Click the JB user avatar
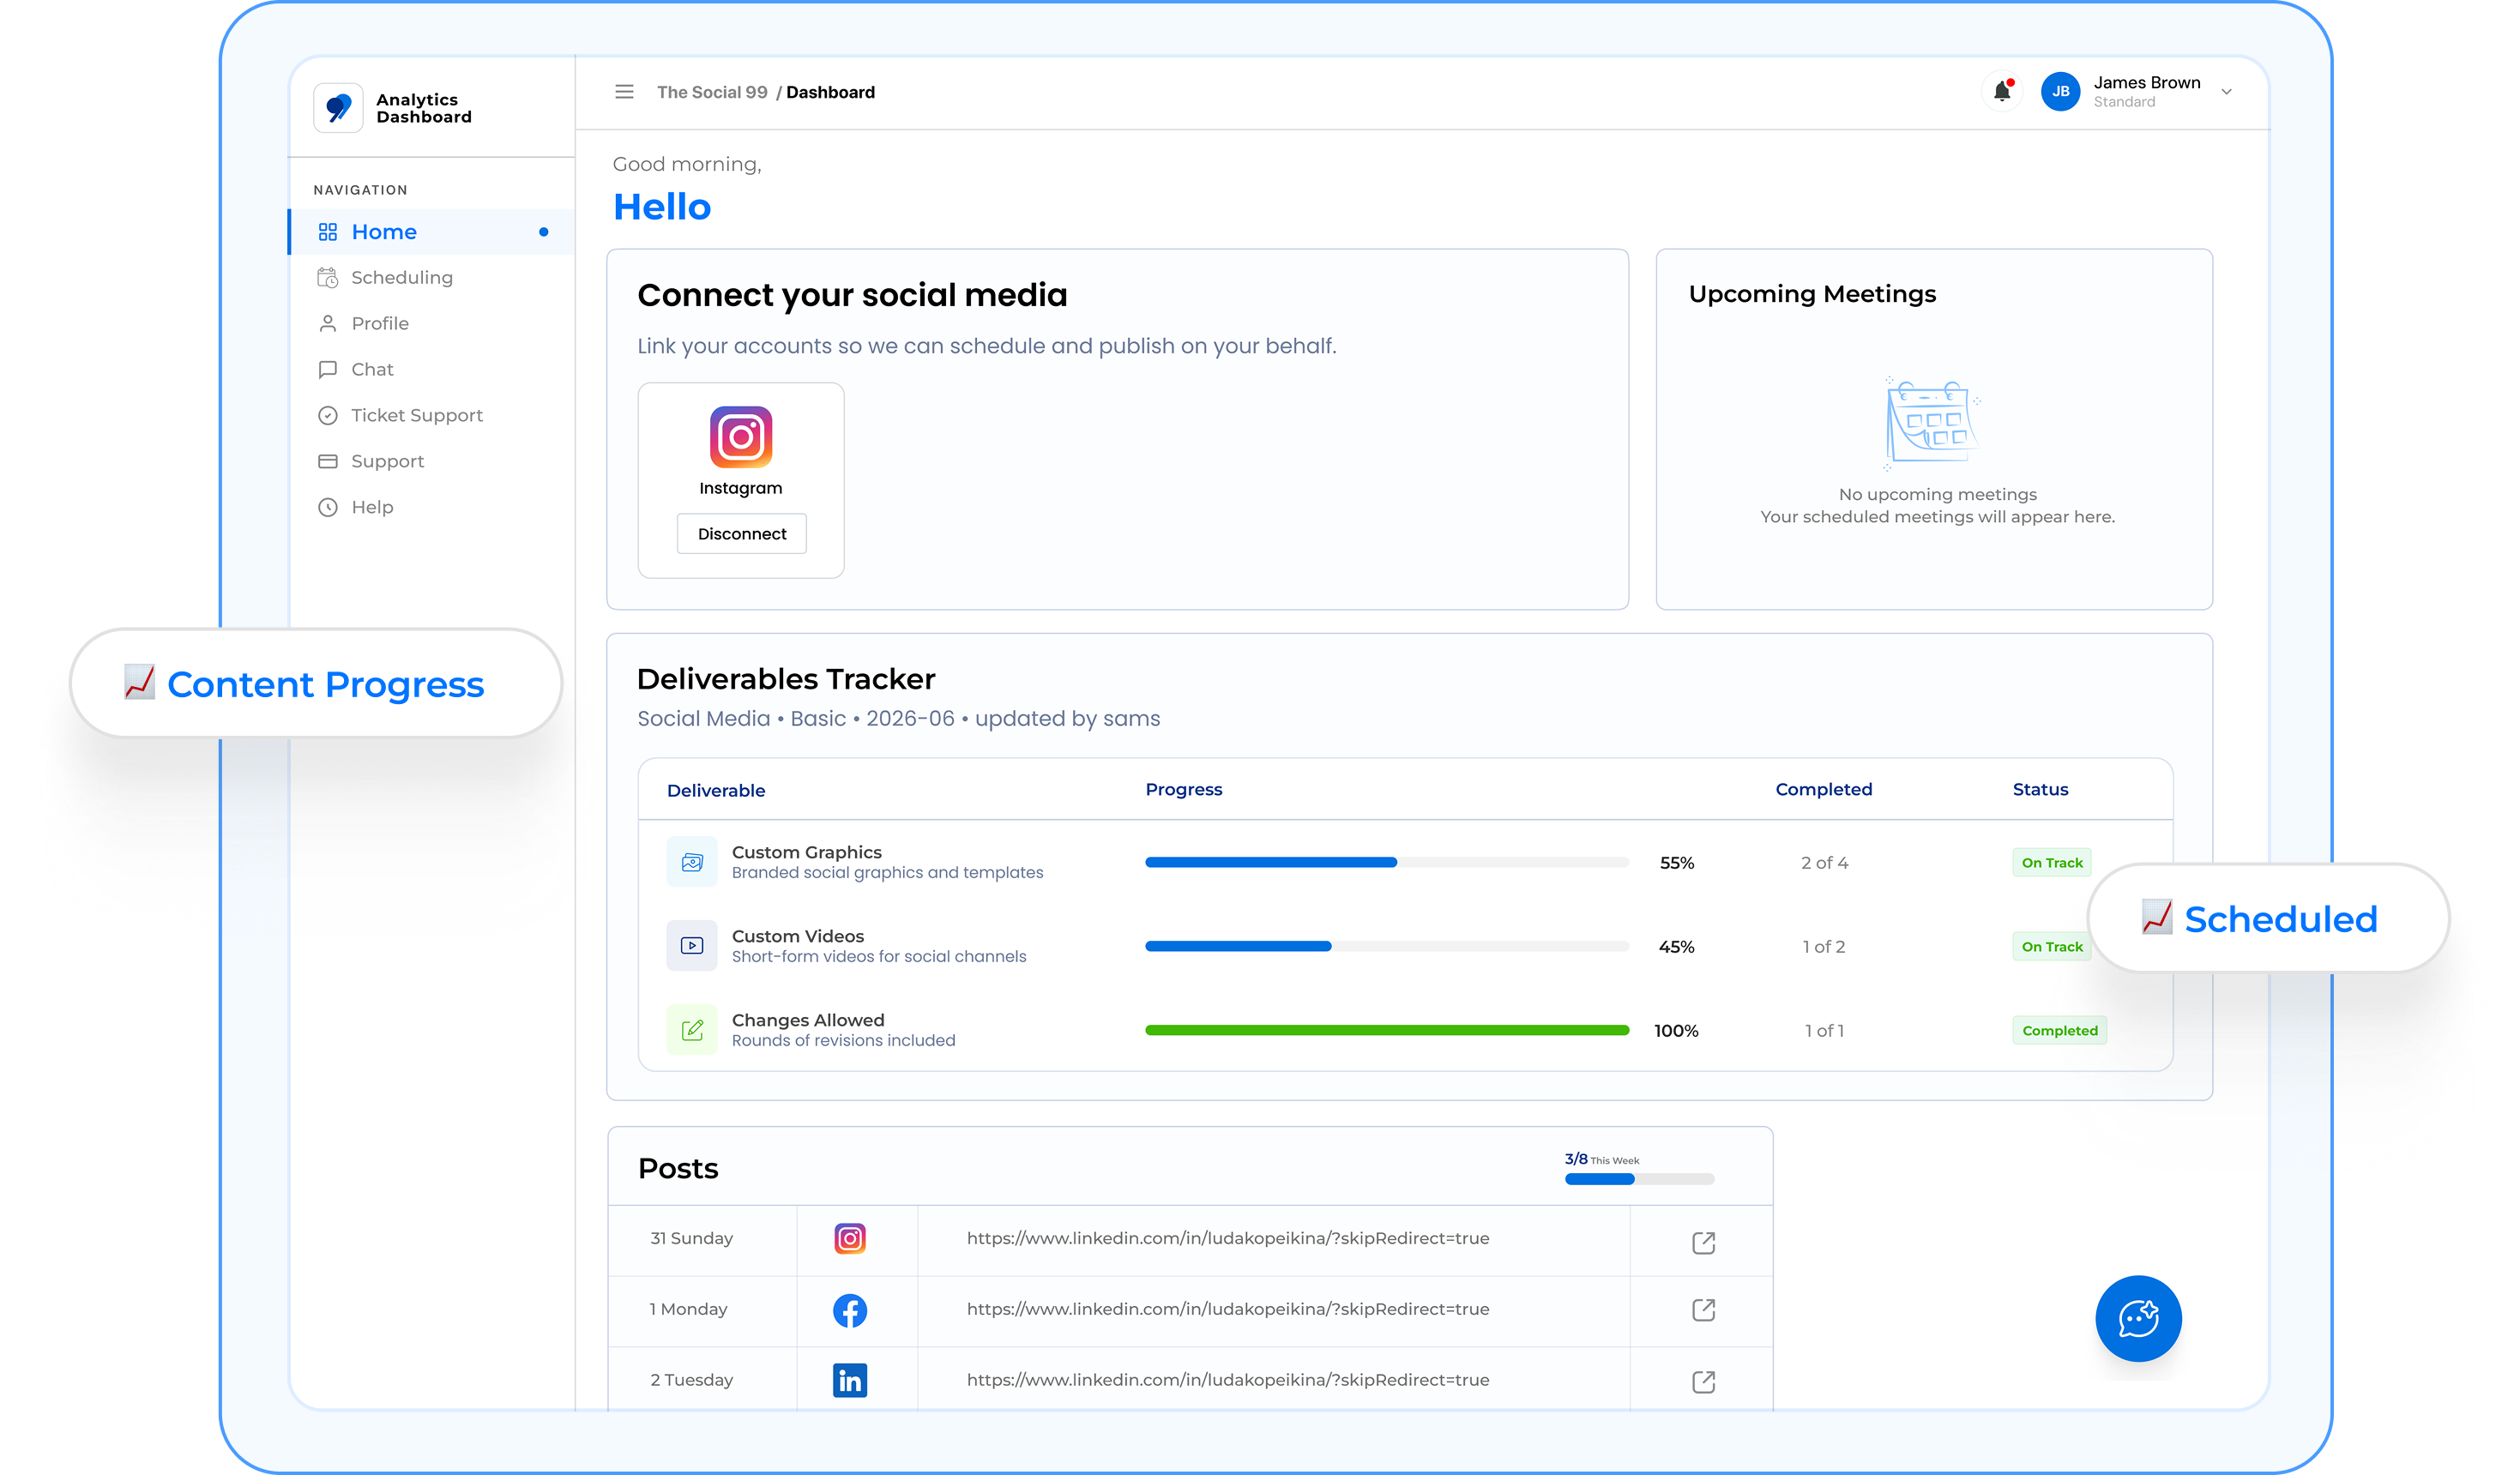The height and width of the screenshot is (1475, 2520). (2060, 91)
